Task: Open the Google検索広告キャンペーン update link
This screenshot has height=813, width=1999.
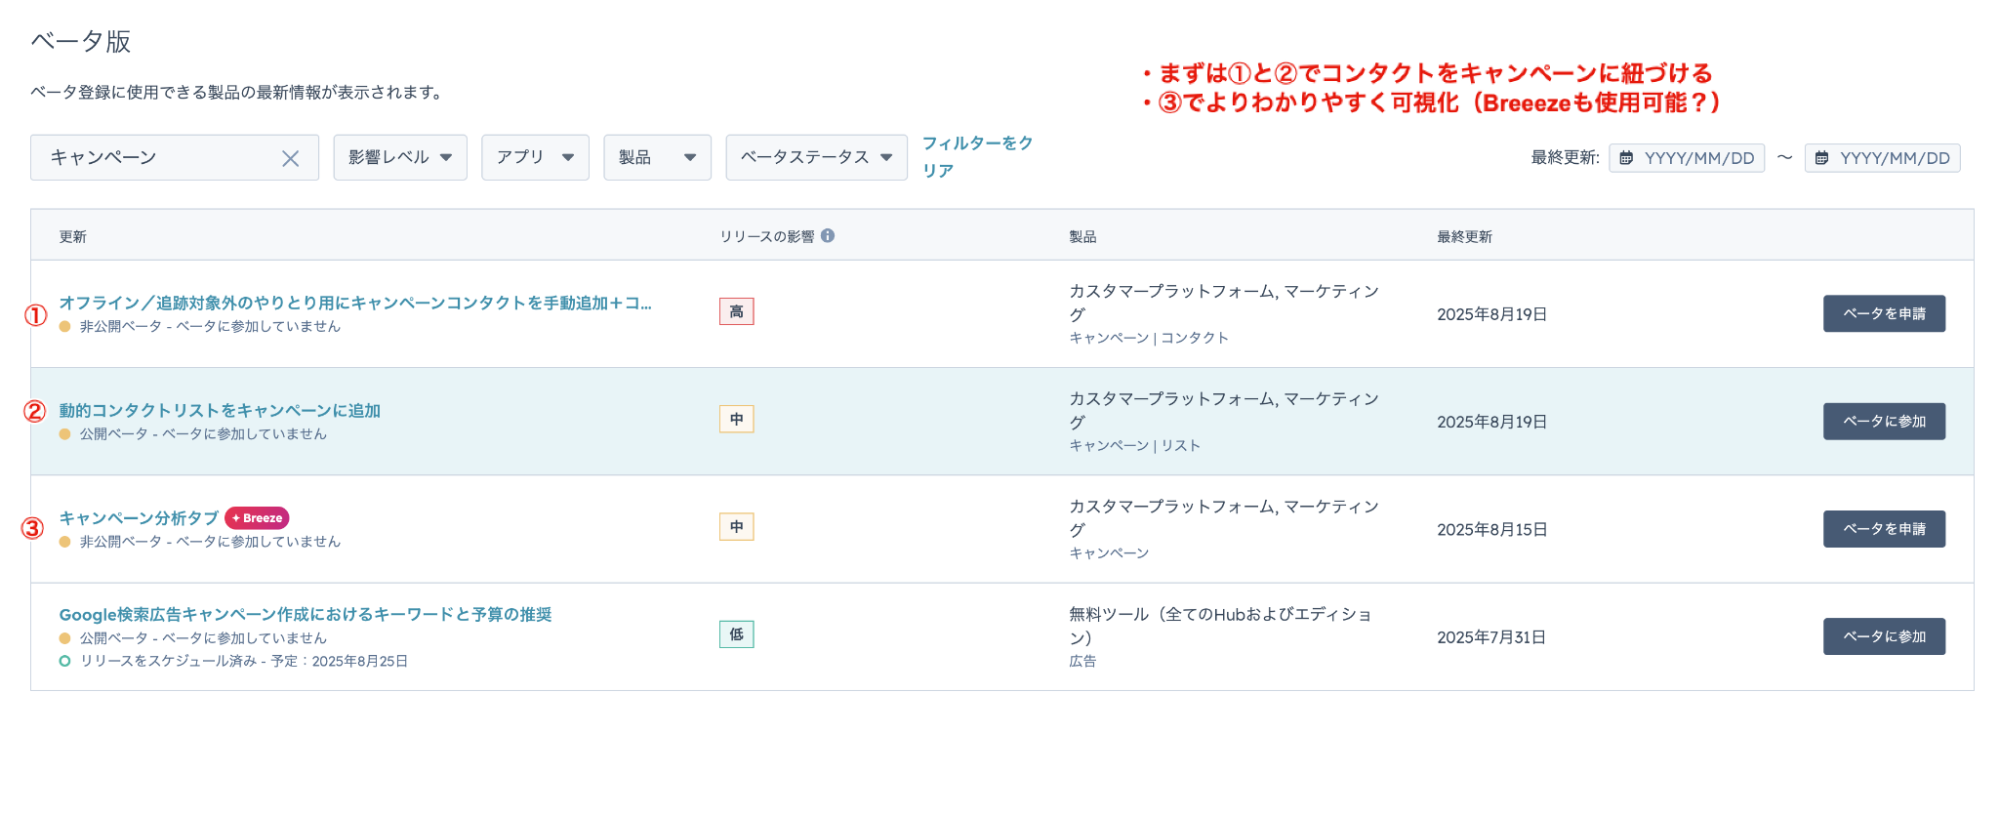Action: 305,615
